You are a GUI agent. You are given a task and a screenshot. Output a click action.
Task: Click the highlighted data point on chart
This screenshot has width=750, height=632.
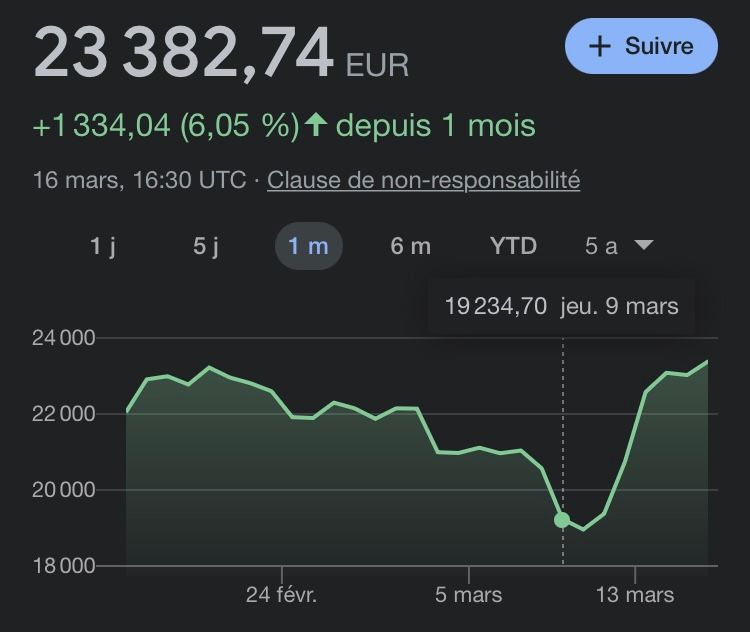click(x=562, y=520)
